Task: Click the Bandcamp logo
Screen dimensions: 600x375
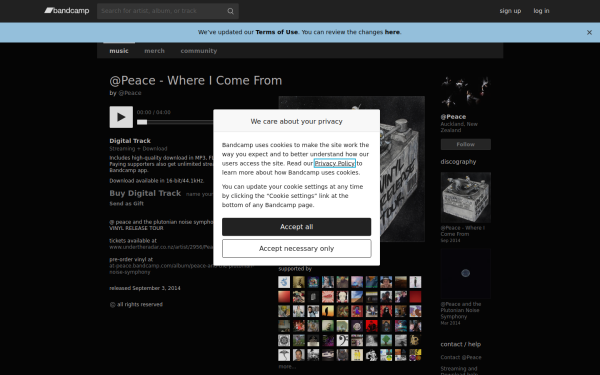Action: click(x=67, y=11)
